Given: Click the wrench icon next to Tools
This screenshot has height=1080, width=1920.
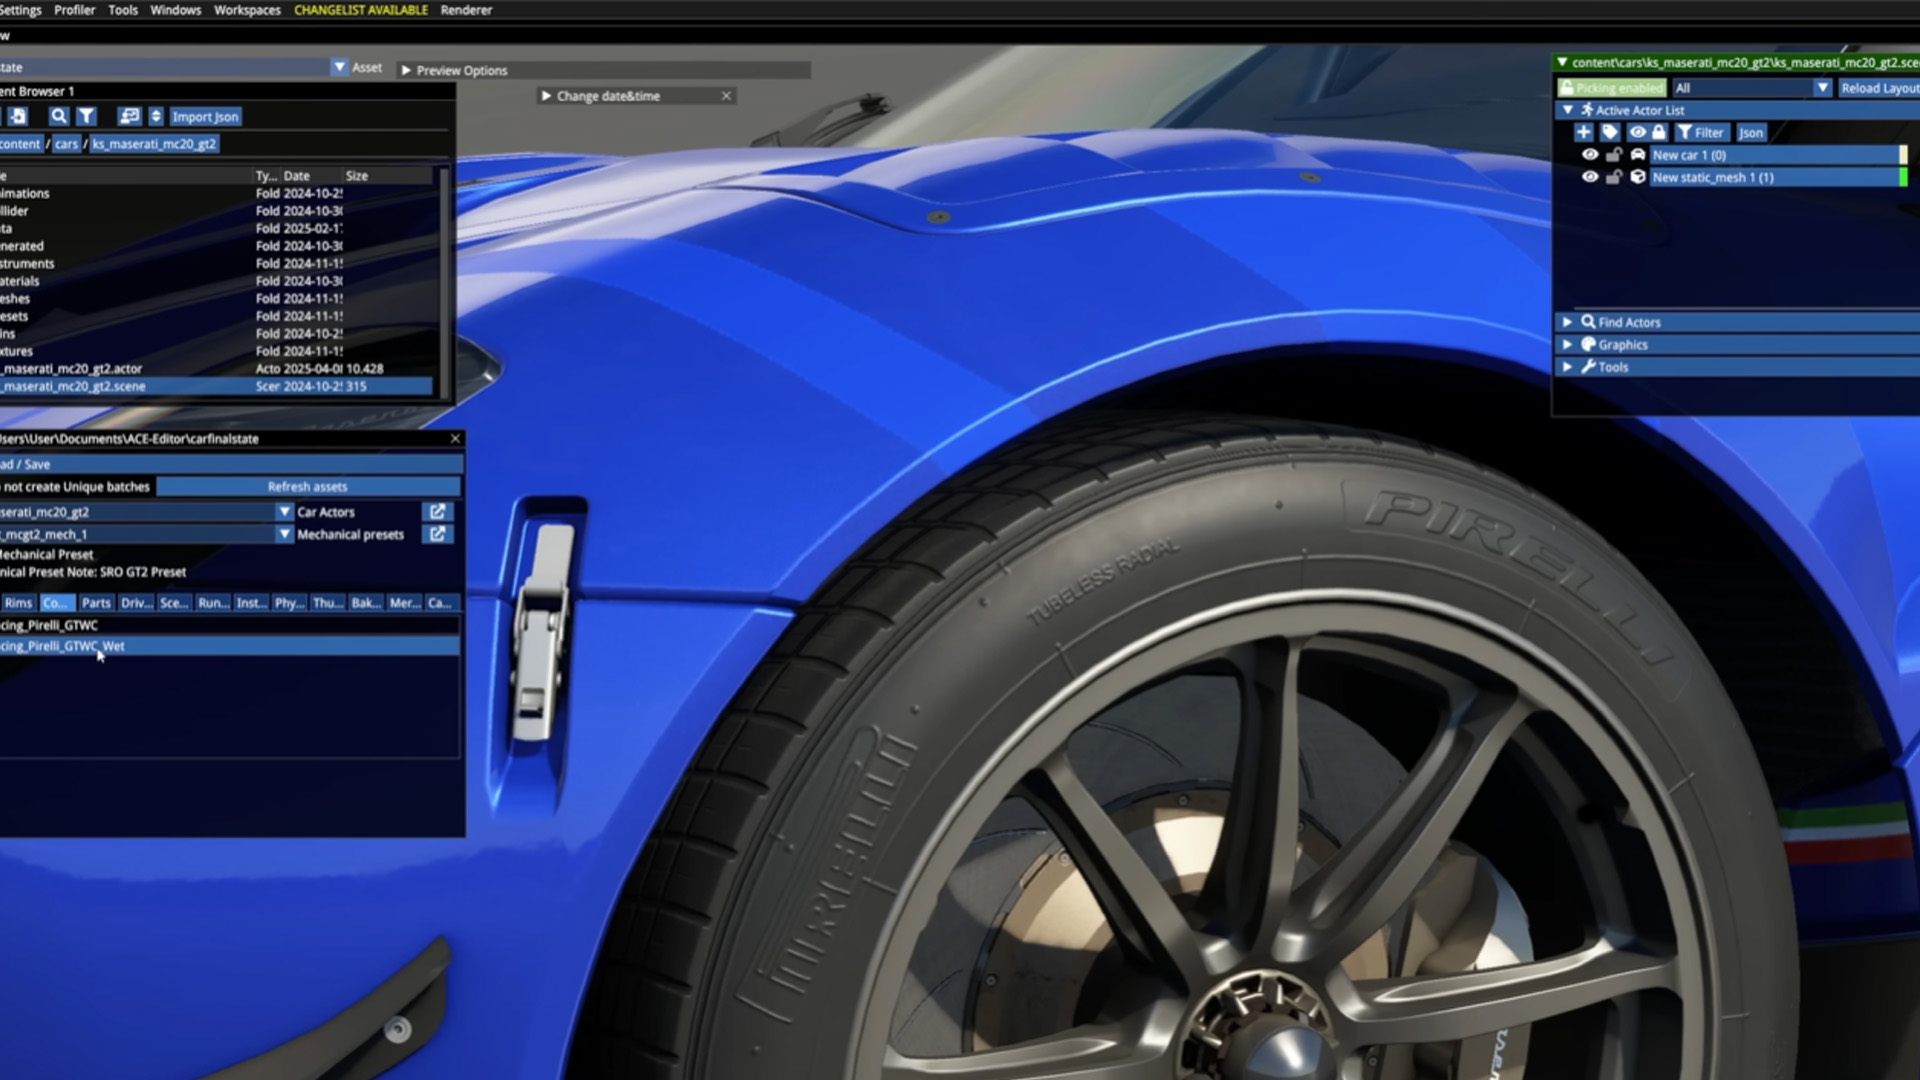Looking at the screenshot, I should coord(1588,367).
